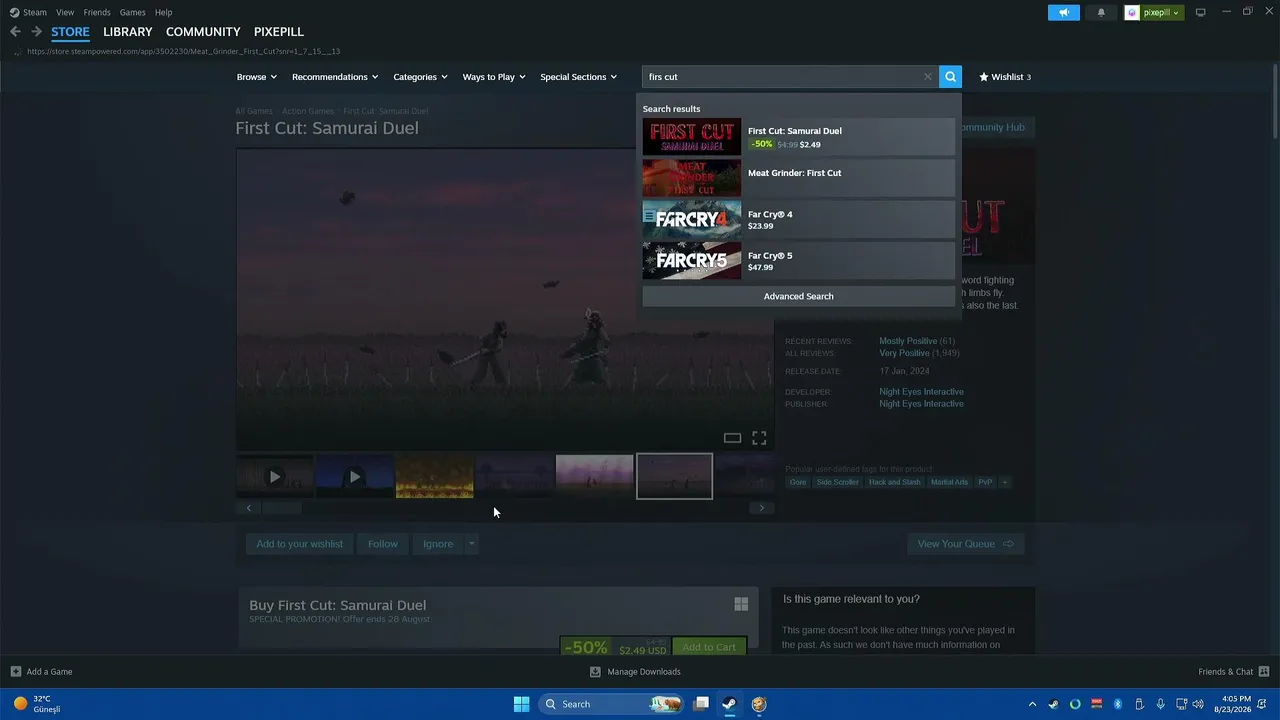Click the Advanced Search button
This screenshot has height=720, width=1280.
click(x=798, y=296)
